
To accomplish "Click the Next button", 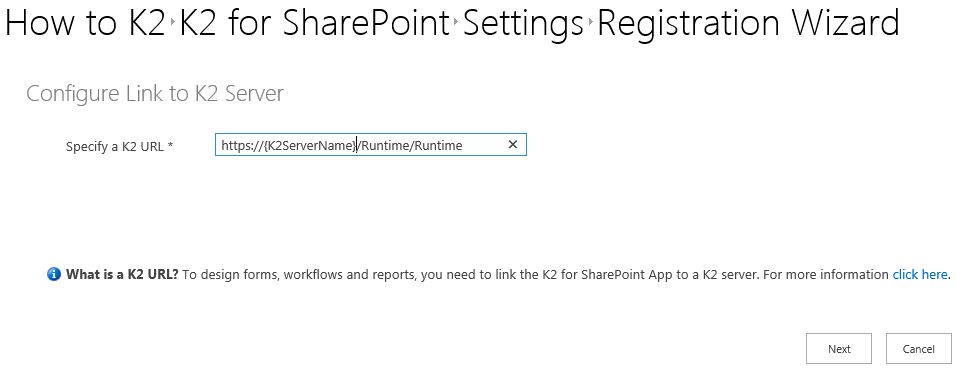I will (x=839, y=349).
